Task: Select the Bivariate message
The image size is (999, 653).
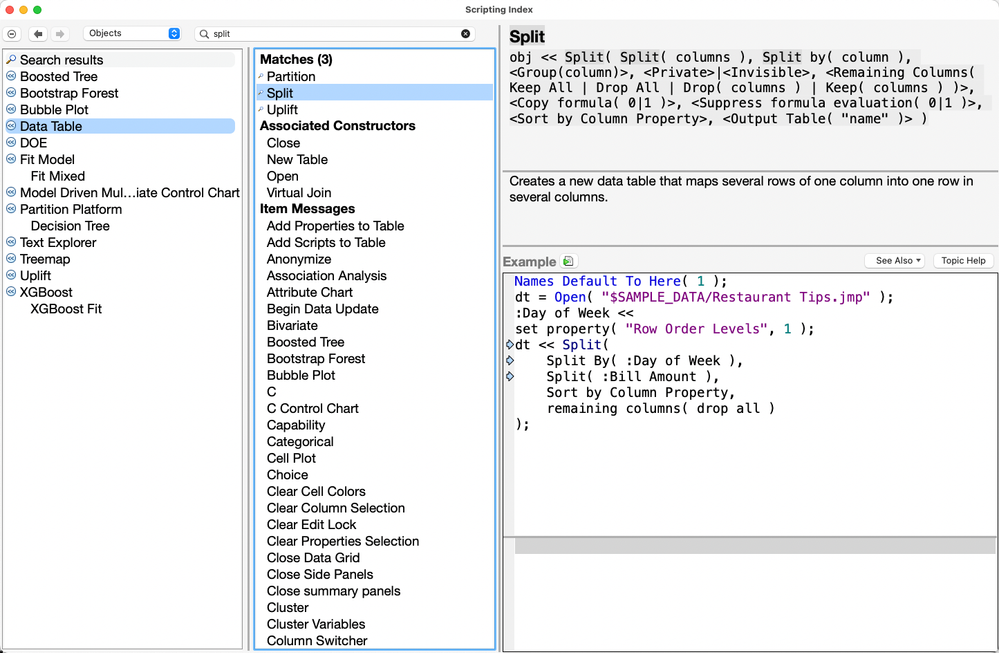Action: [x=292, y=325]
